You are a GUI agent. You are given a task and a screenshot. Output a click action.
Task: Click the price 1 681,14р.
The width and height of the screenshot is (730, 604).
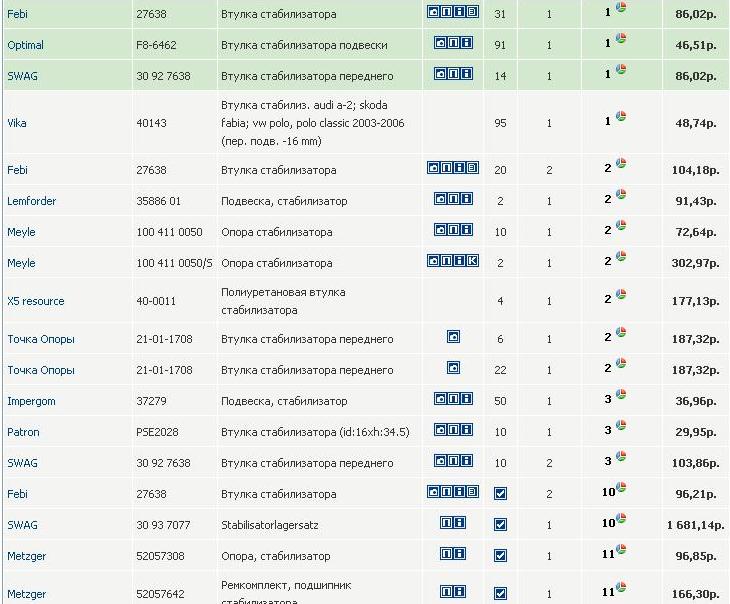tap(696, 525)
